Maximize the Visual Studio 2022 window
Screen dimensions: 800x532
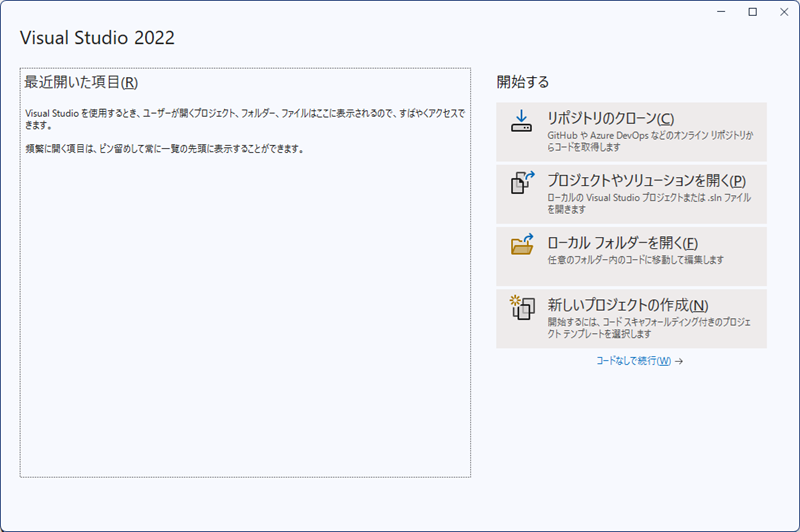[x=753, y=12]
